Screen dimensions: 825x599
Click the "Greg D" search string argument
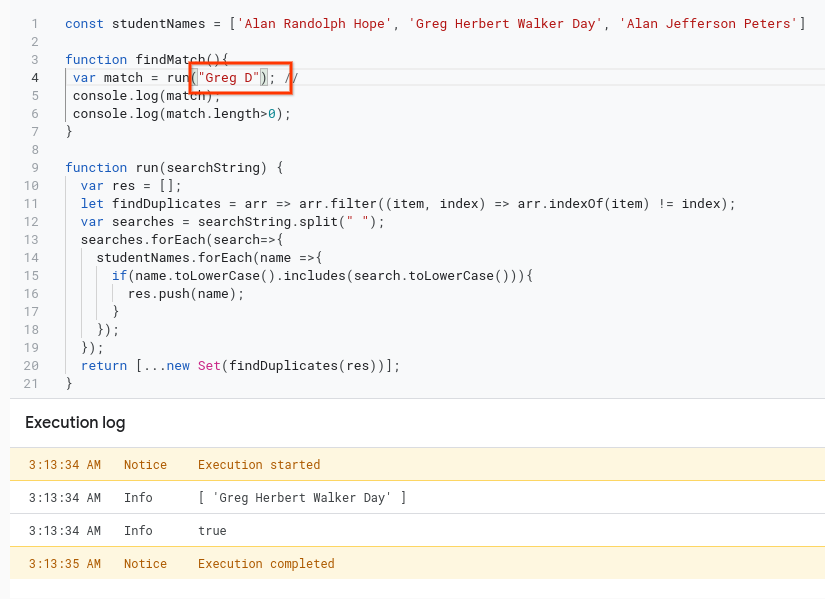click(228, 78)
